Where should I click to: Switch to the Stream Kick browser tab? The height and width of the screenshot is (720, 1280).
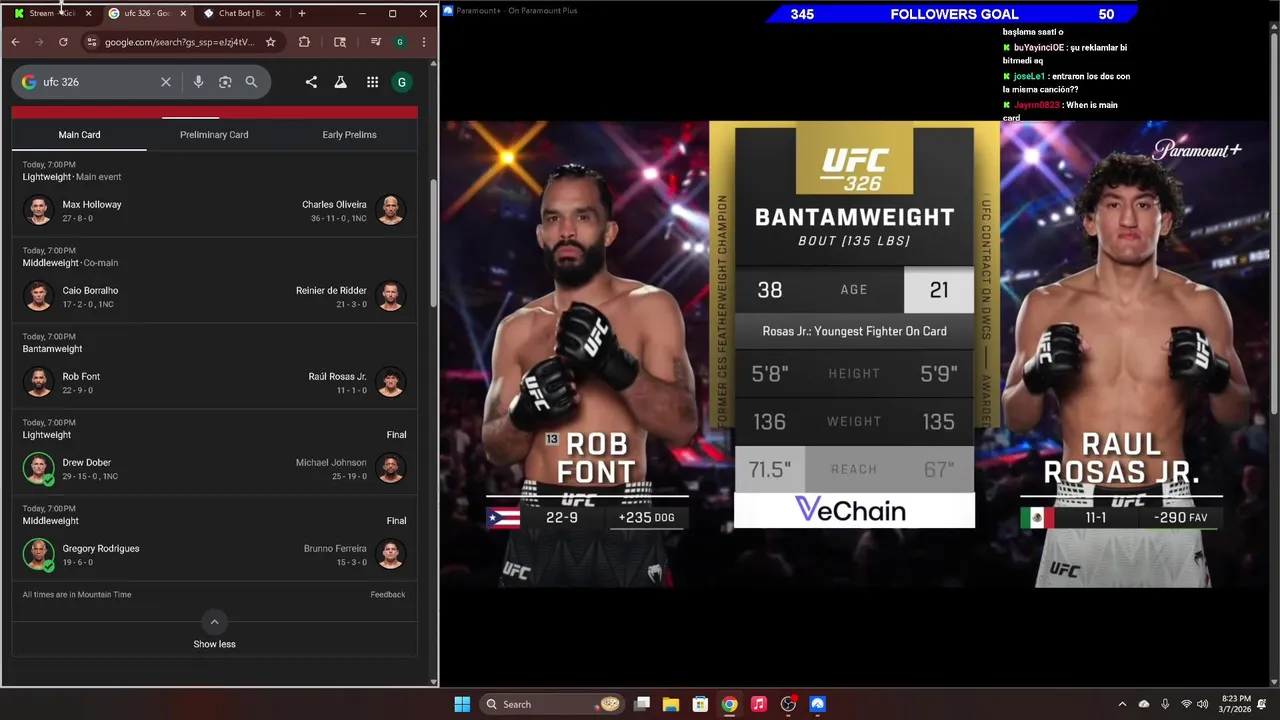(52, 13)
